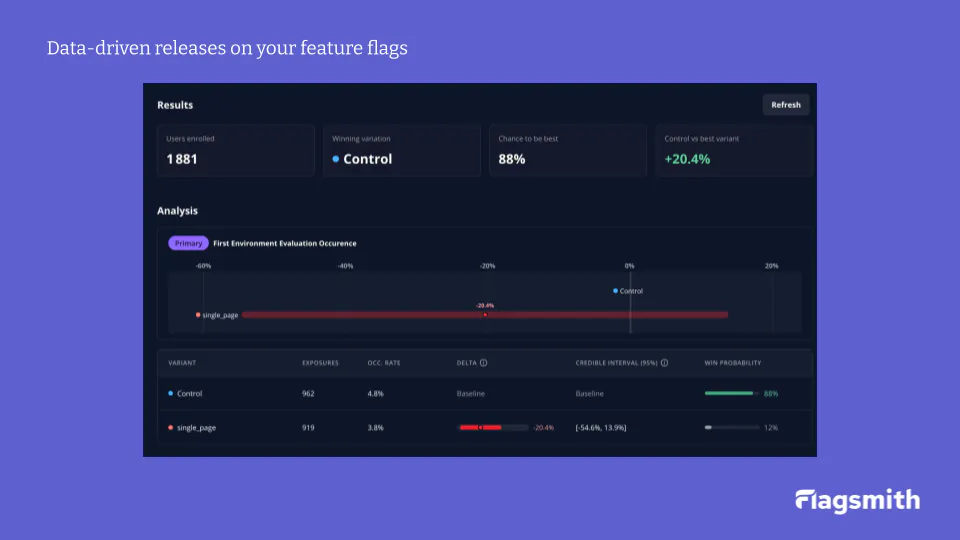Click the single_page red delta bar

[x=481, y=427]
